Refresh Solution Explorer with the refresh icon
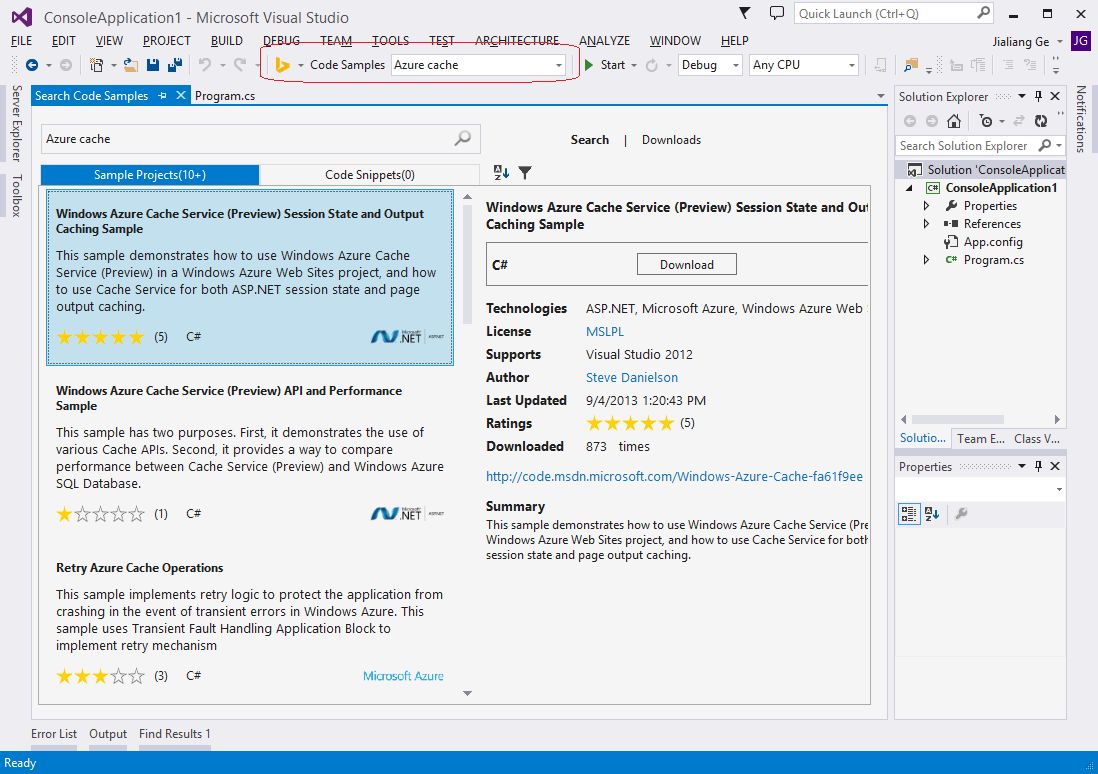1098x774 pixels. click(x=1041, y=121)
